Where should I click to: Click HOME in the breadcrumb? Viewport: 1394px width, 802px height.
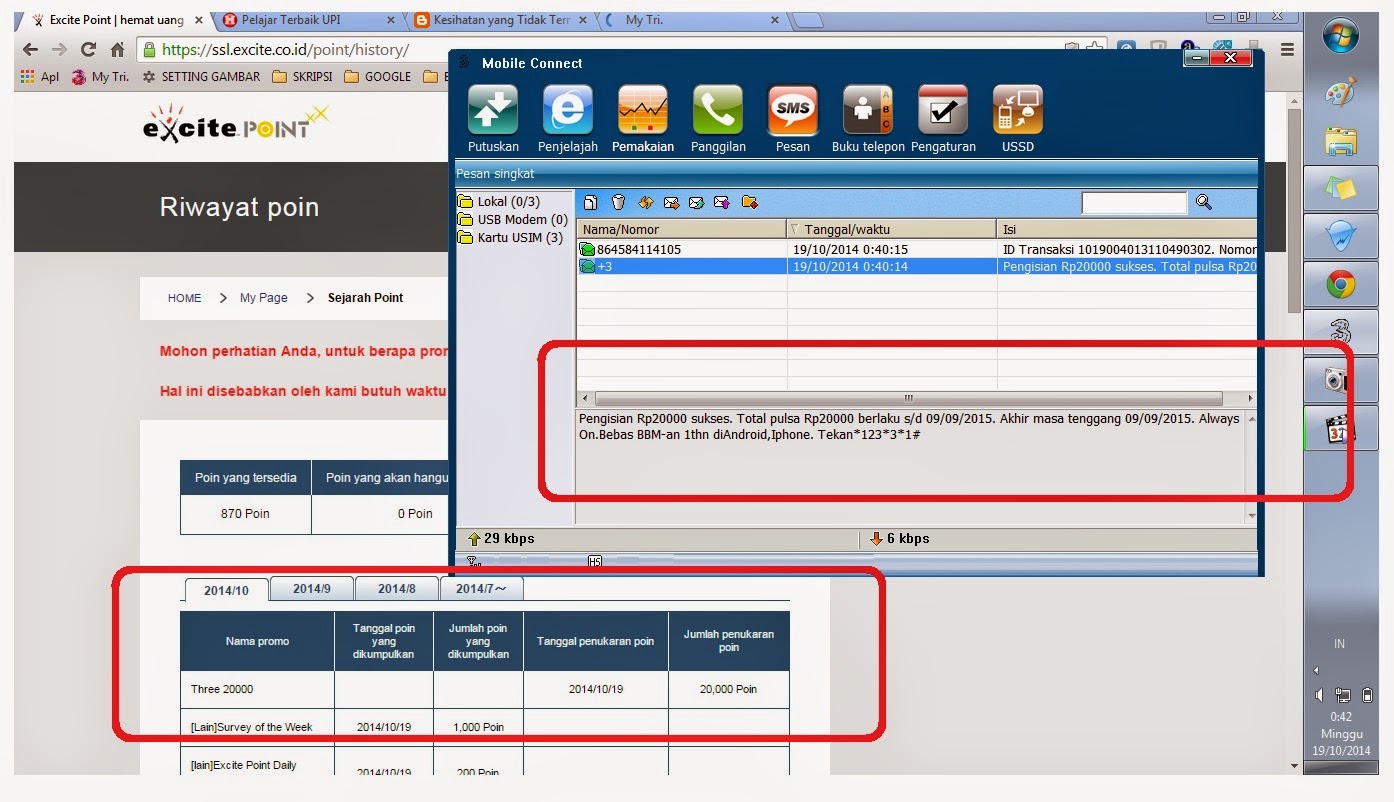184,298
